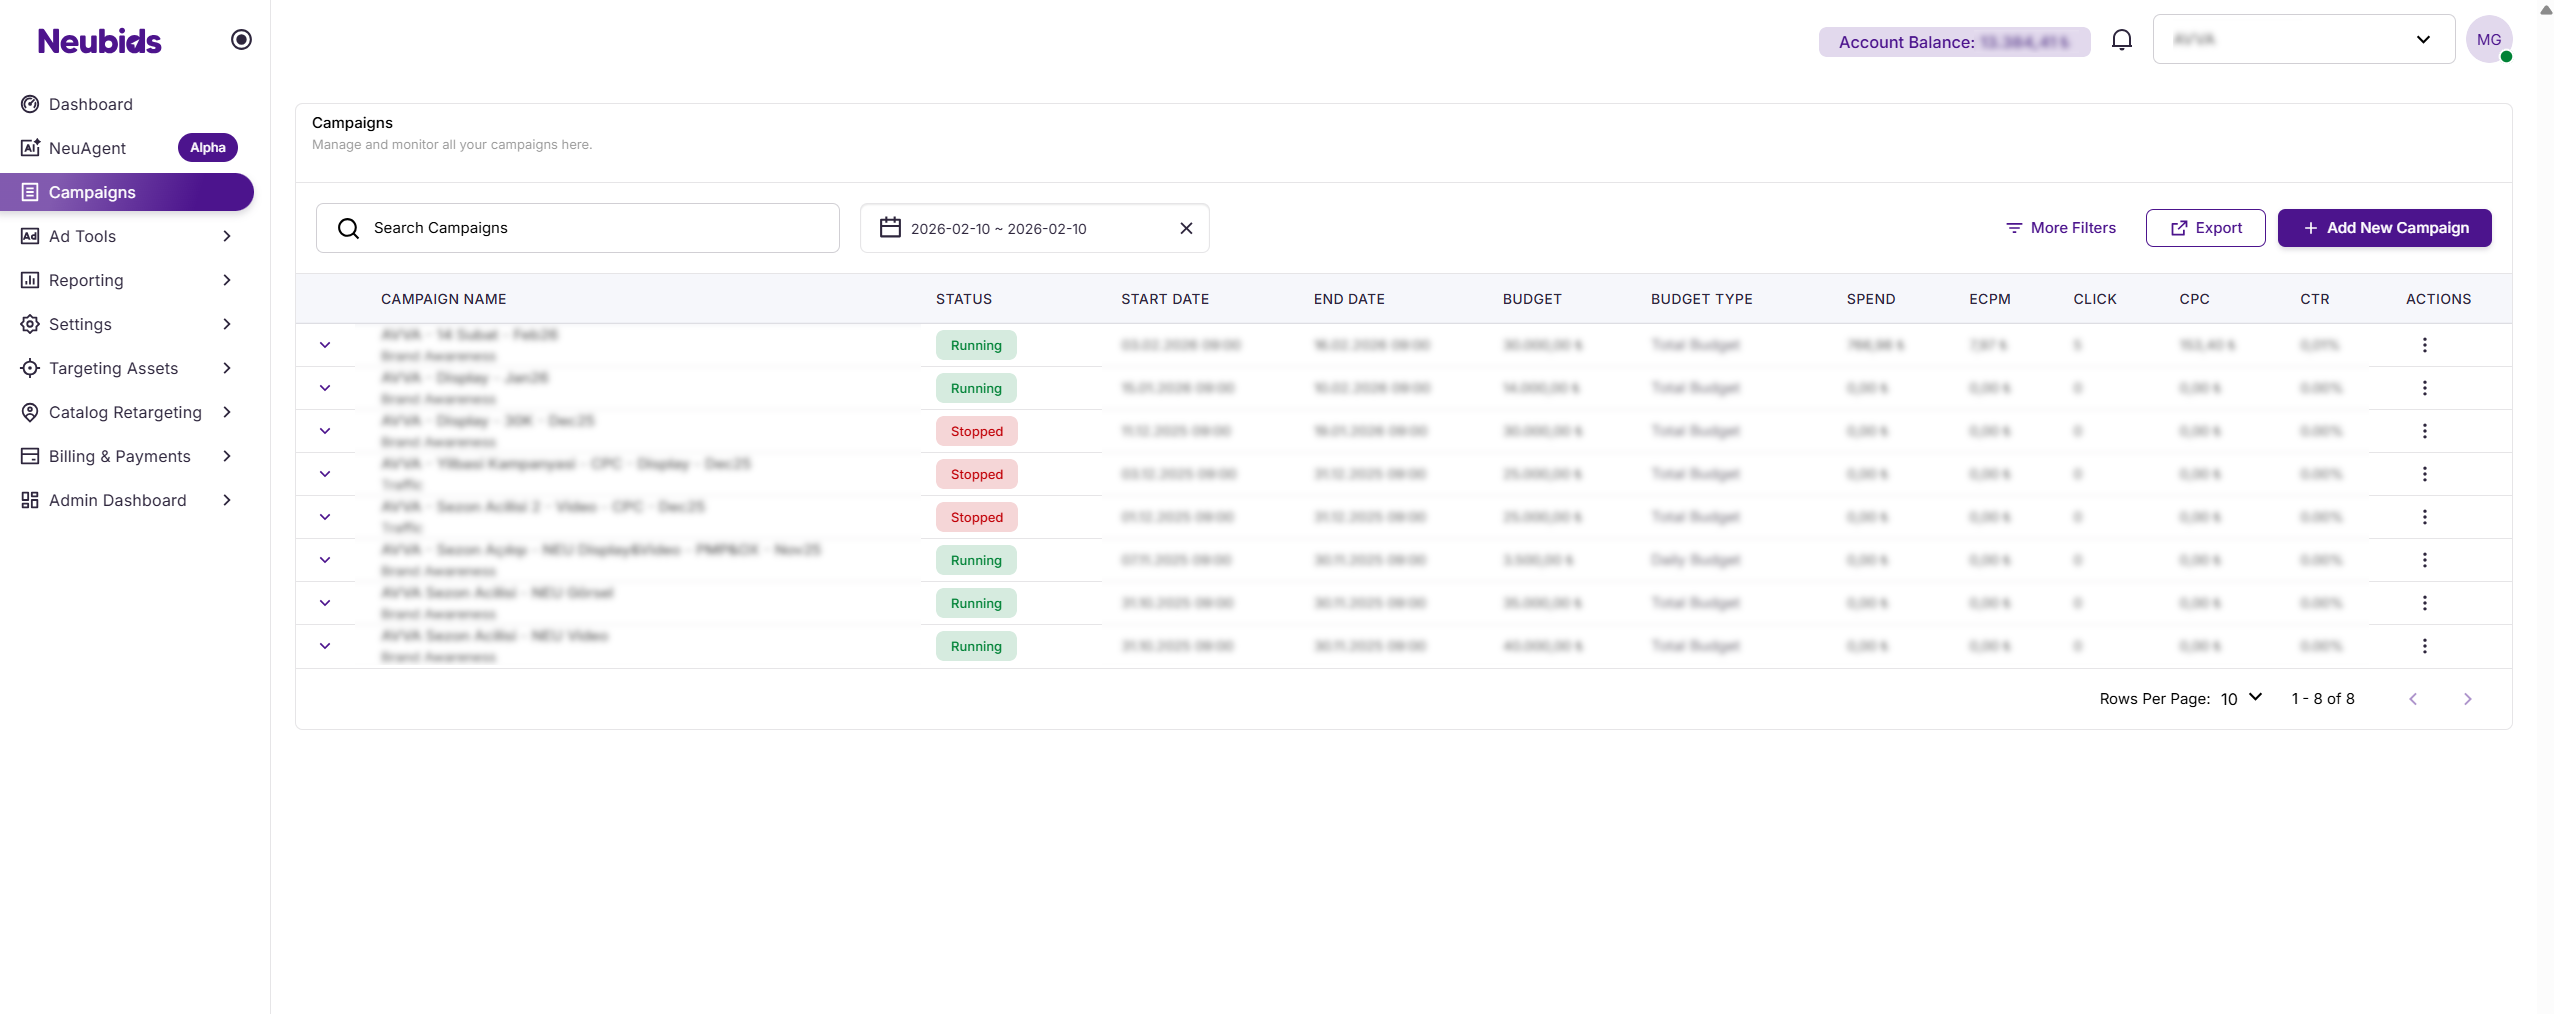Click the calendar icon in date filter
This screenshot has width=2554, height=1014.
pos(890,228)
